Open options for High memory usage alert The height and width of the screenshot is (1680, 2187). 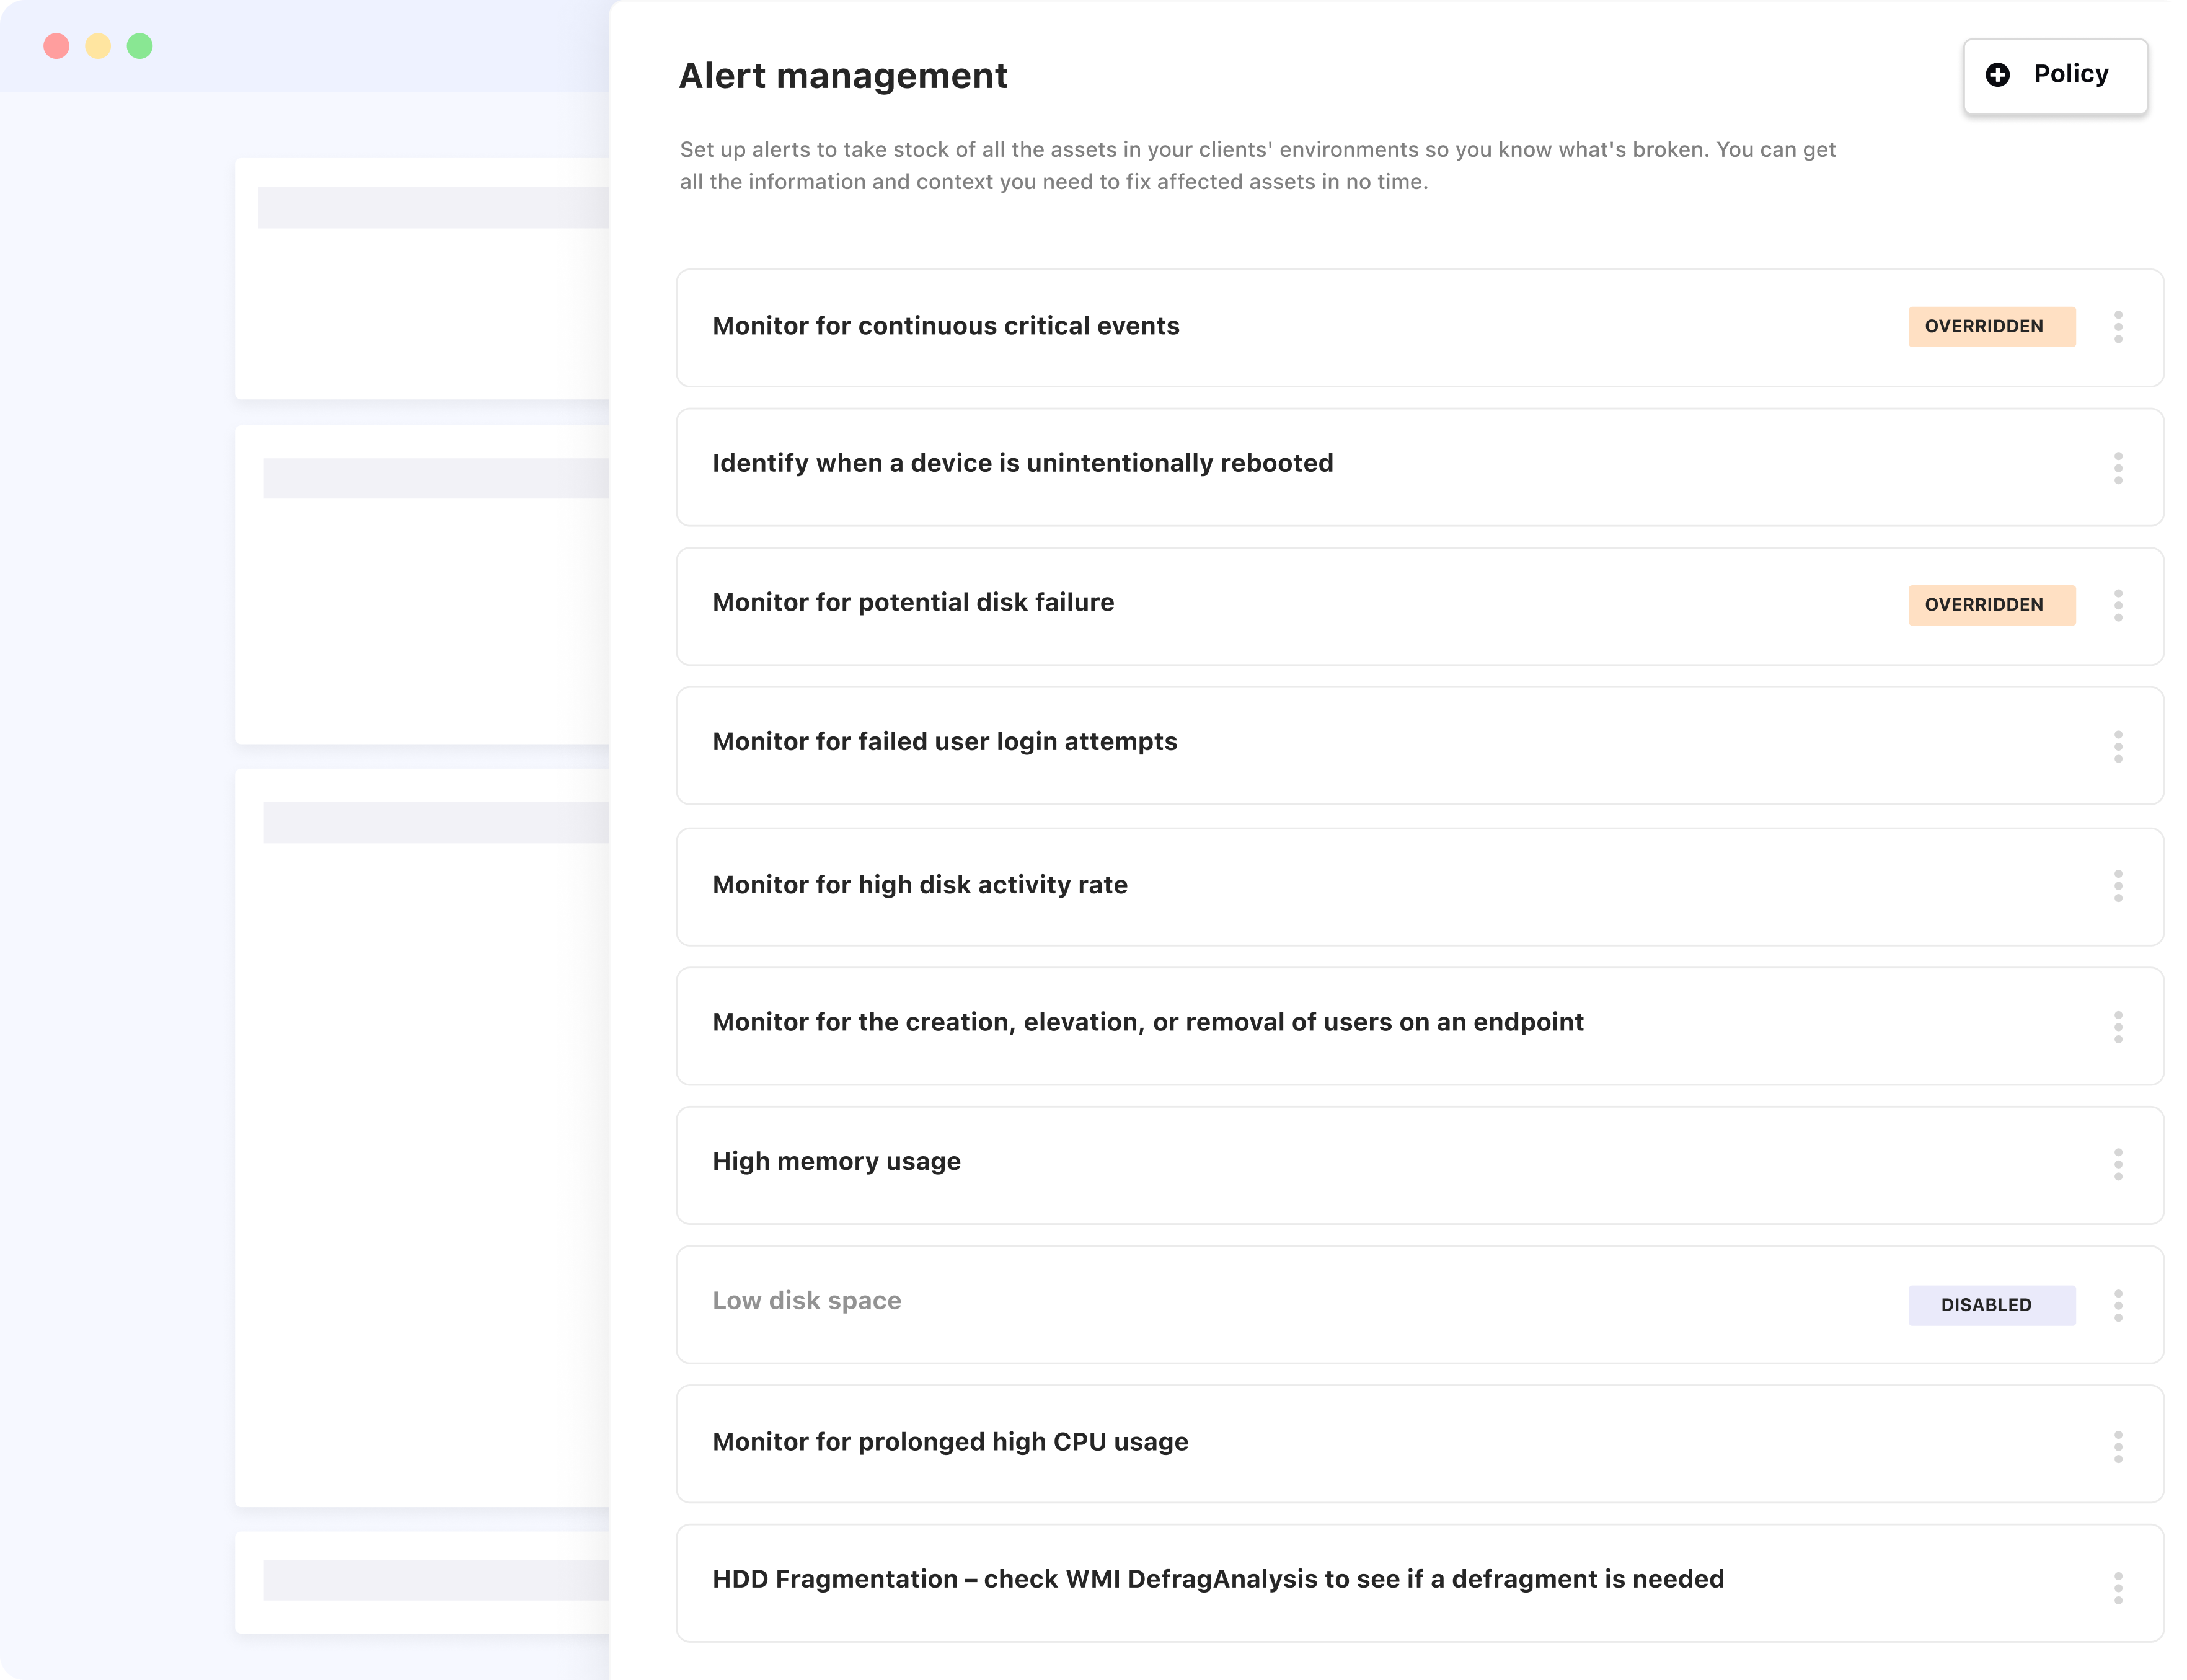pos(2118,1164)
